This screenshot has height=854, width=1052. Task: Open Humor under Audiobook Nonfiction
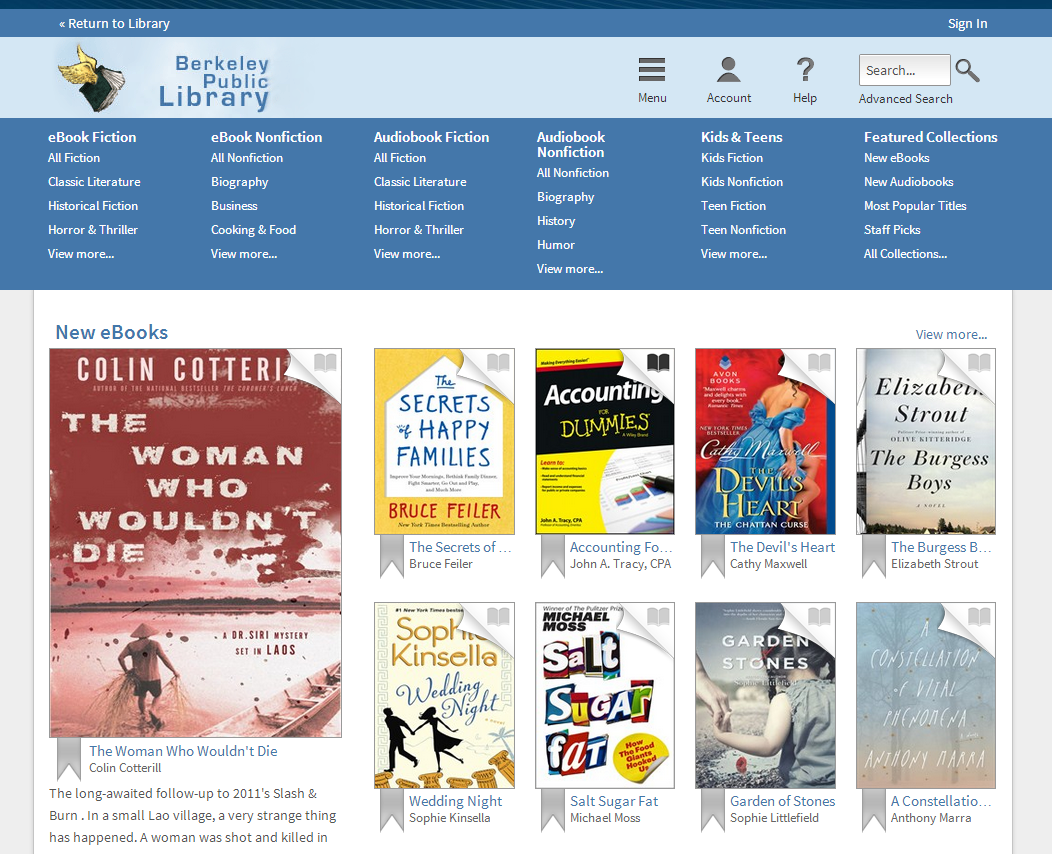[x=556, y=245]
